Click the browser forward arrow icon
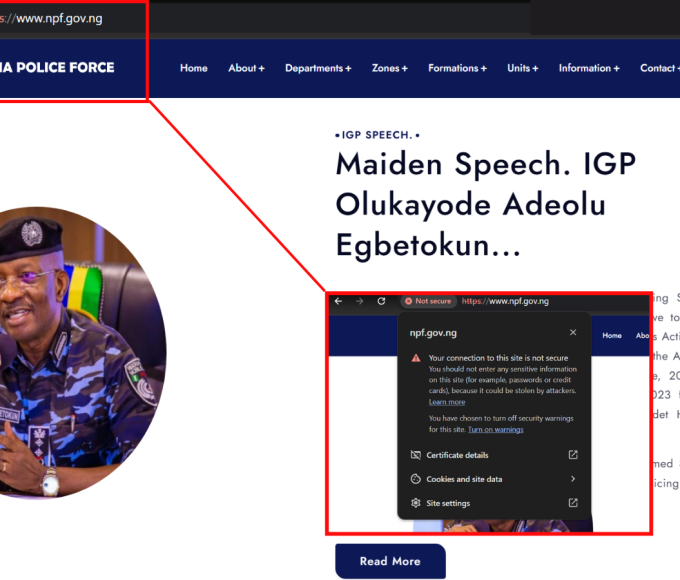The width and height of the screenshot is (680, 580). coord(360,301)
